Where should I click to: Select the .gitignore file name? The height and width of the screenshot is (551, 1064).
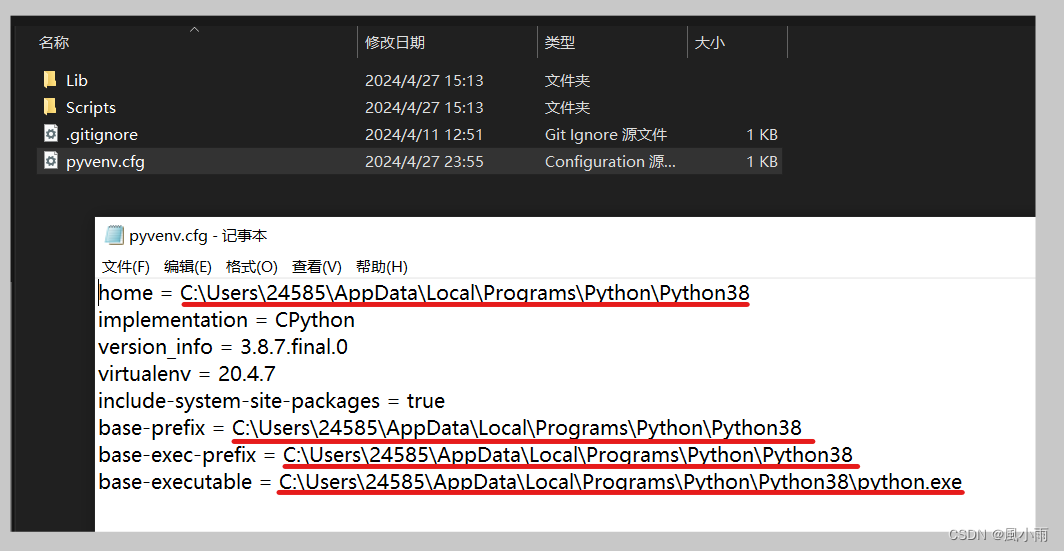102,134
